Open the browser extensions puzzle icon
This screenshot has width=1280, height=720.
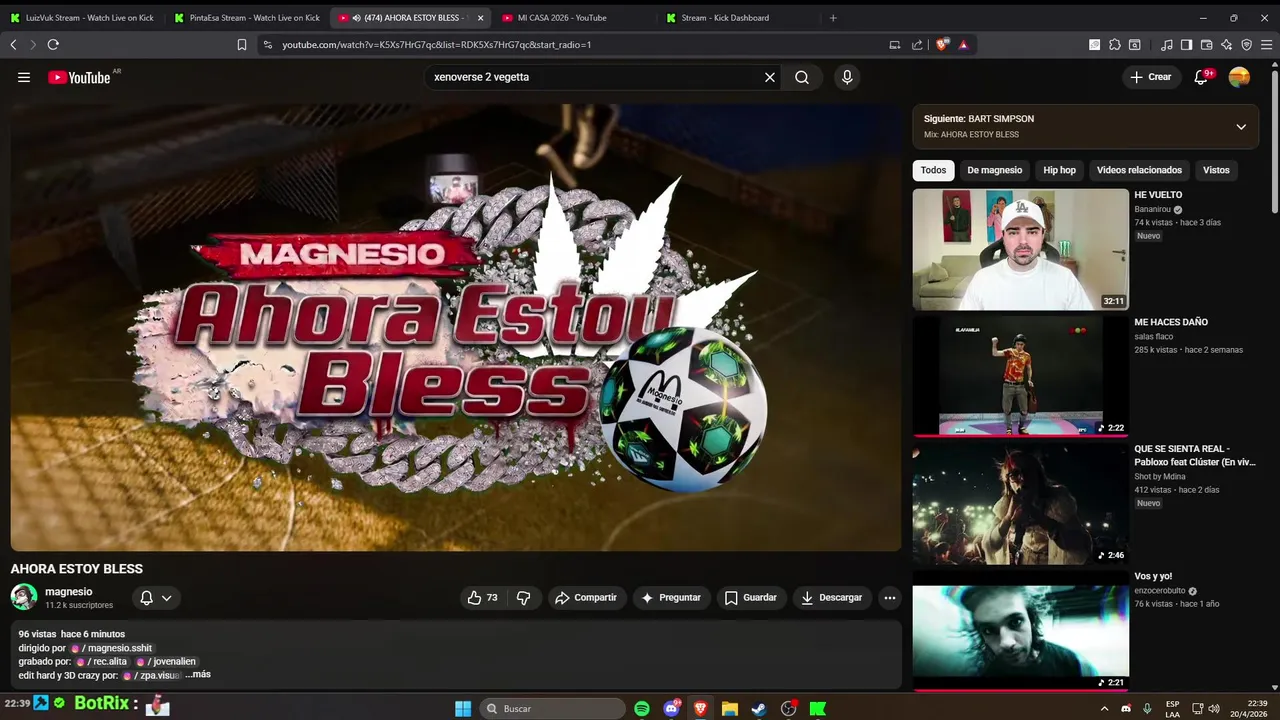pos(1115,44)
